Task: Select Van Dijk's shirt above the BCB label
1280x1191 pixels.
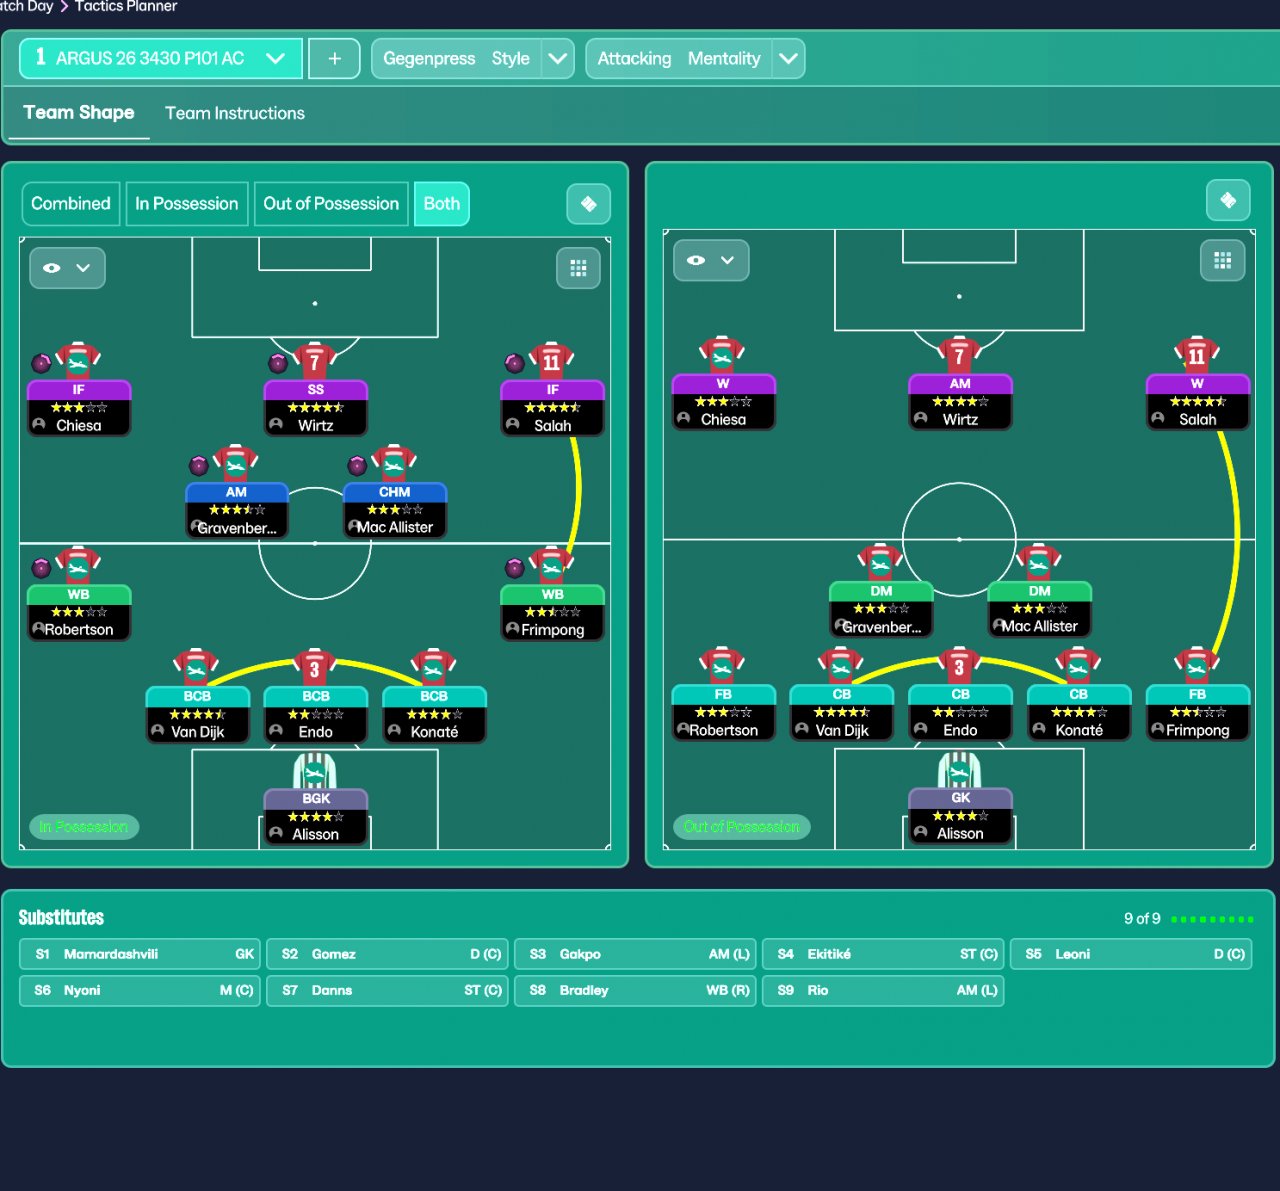Action: [x=197, y=667]
